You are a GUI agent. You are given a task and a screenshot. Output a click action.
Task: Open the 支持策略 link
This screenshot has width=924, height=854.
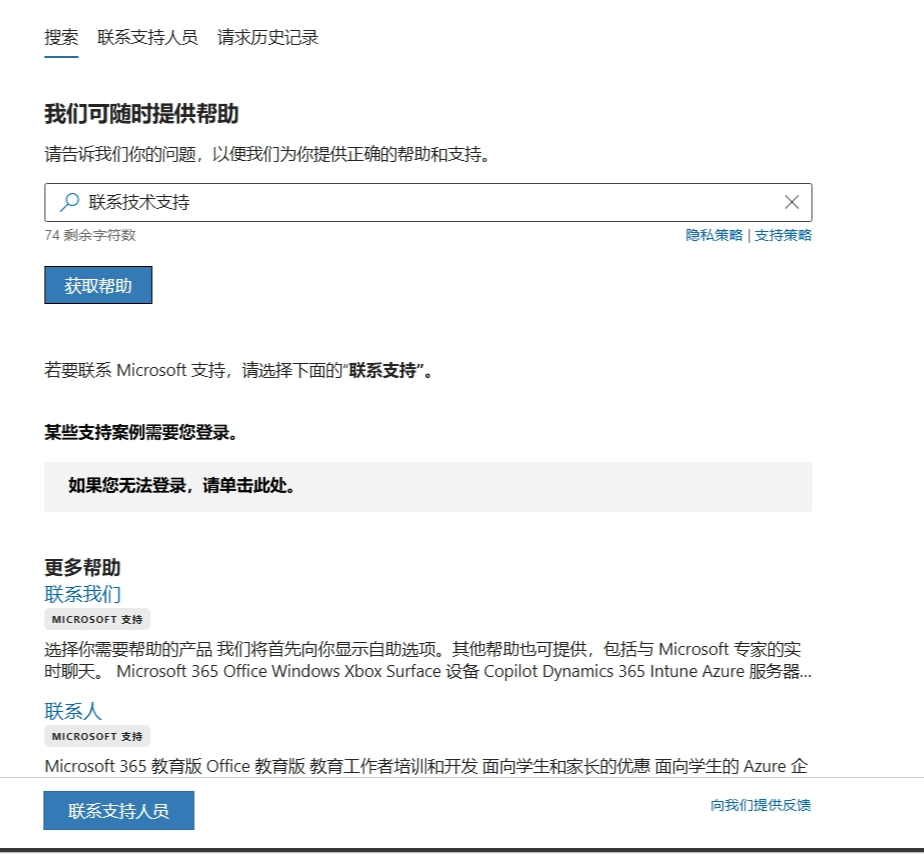783,235
